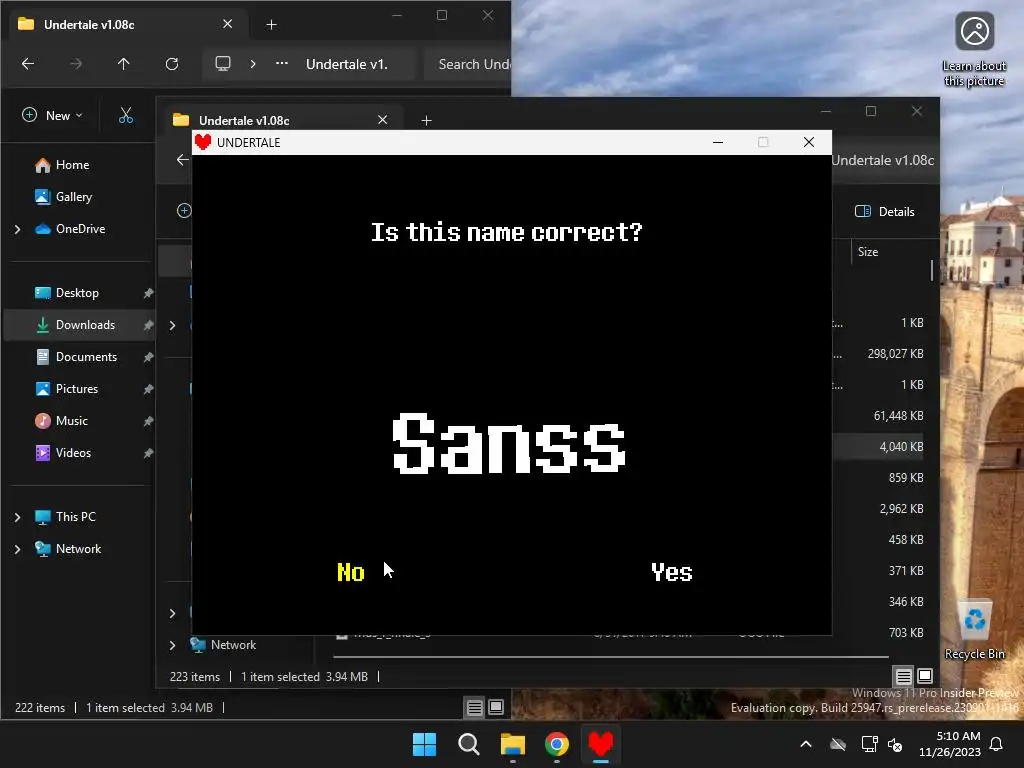Go back in the rear Explorer window

28,64
